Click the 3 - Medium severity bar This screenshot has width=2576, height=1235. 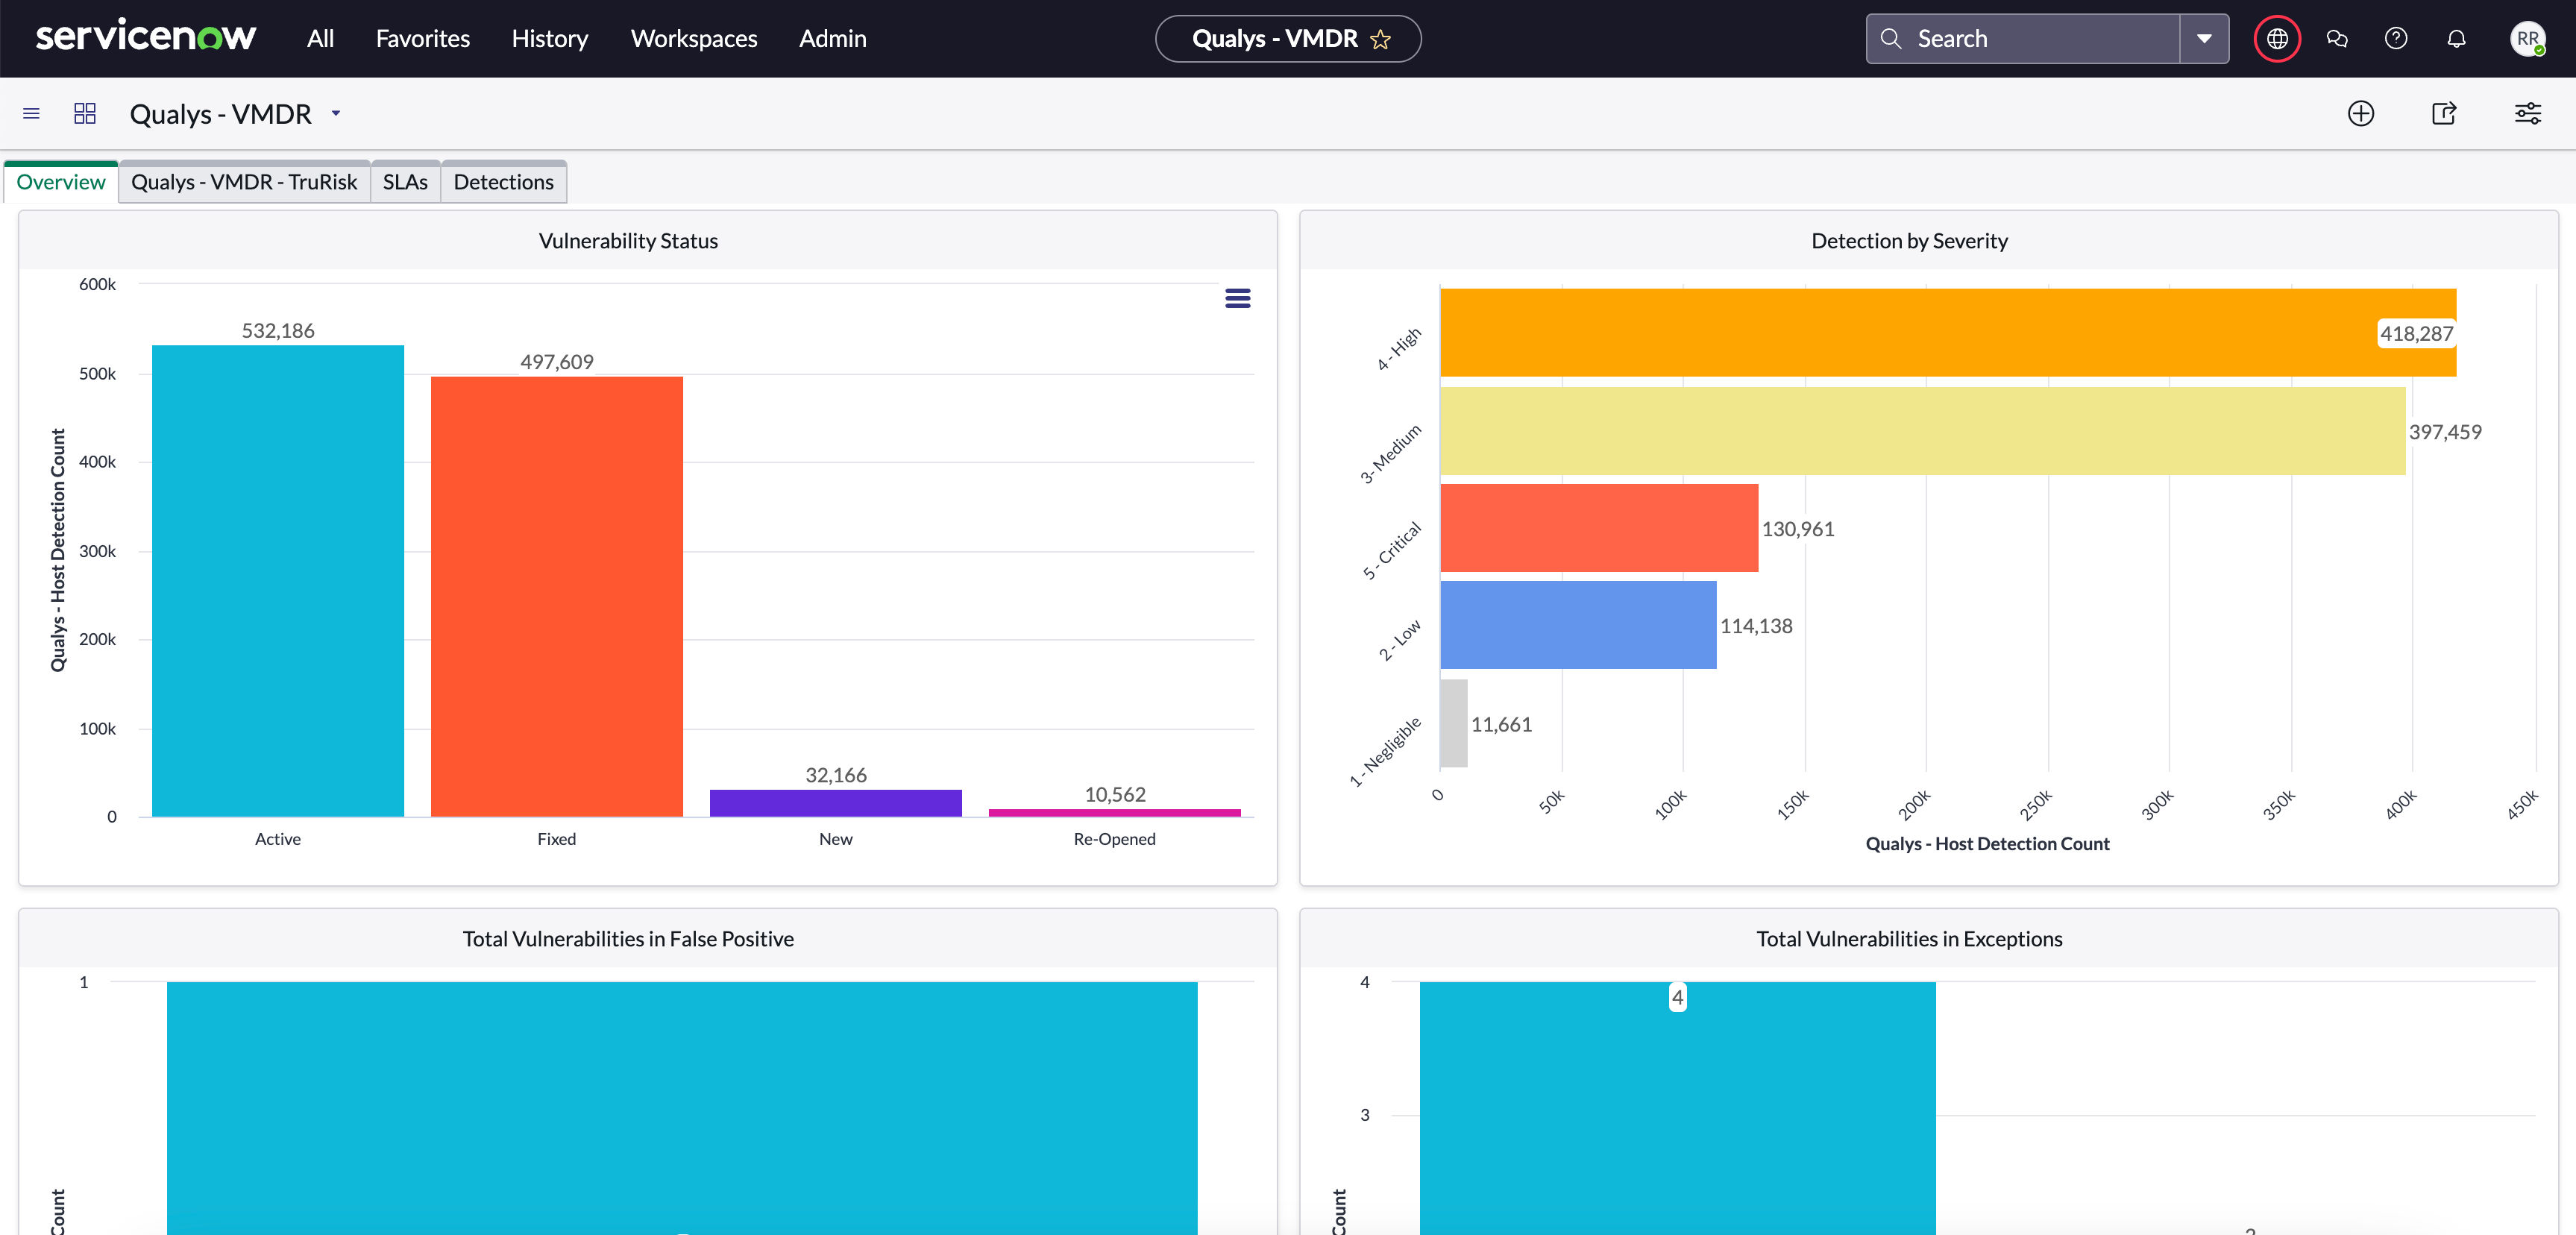(x=1923, y=431)
